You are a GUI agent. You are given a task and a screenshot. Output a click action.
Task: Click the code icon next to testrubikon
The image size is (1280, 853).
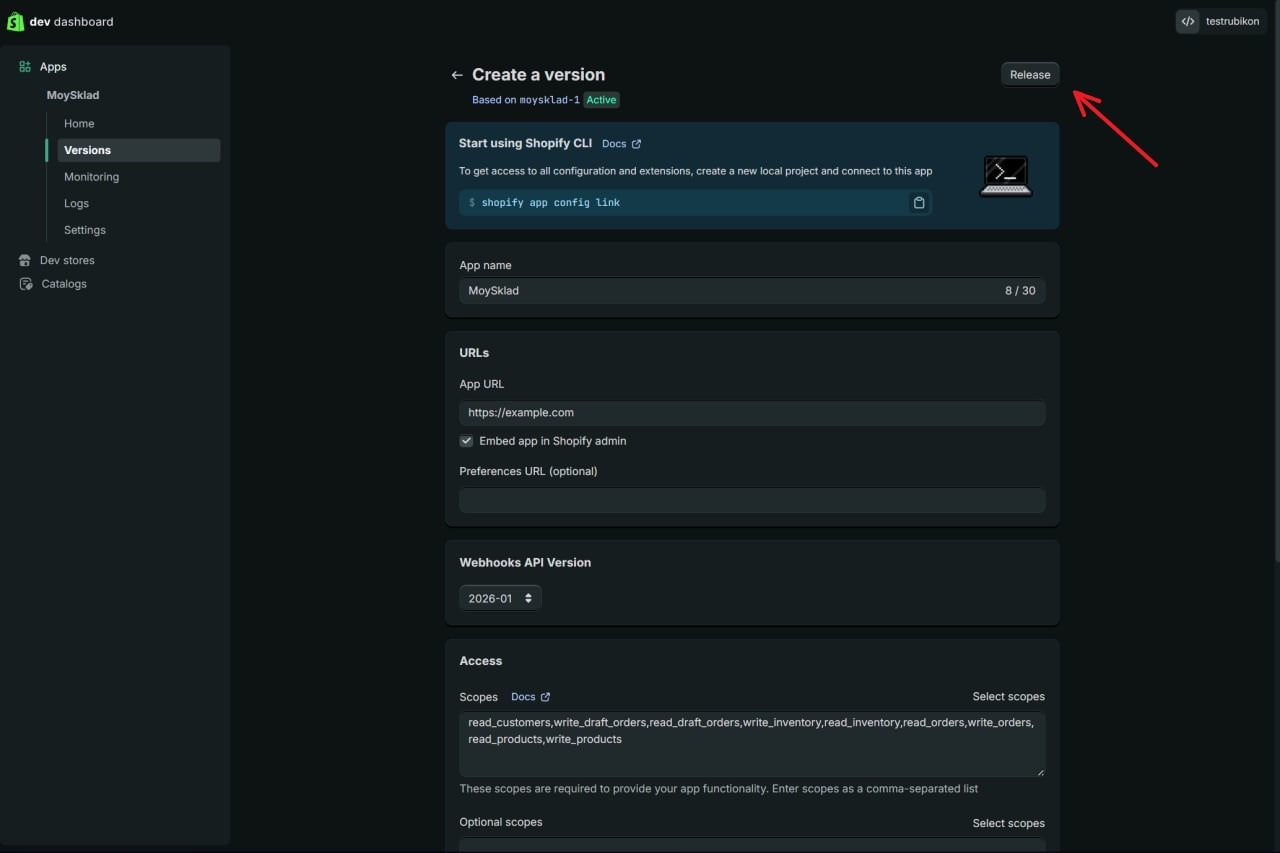pos(1188,21)
